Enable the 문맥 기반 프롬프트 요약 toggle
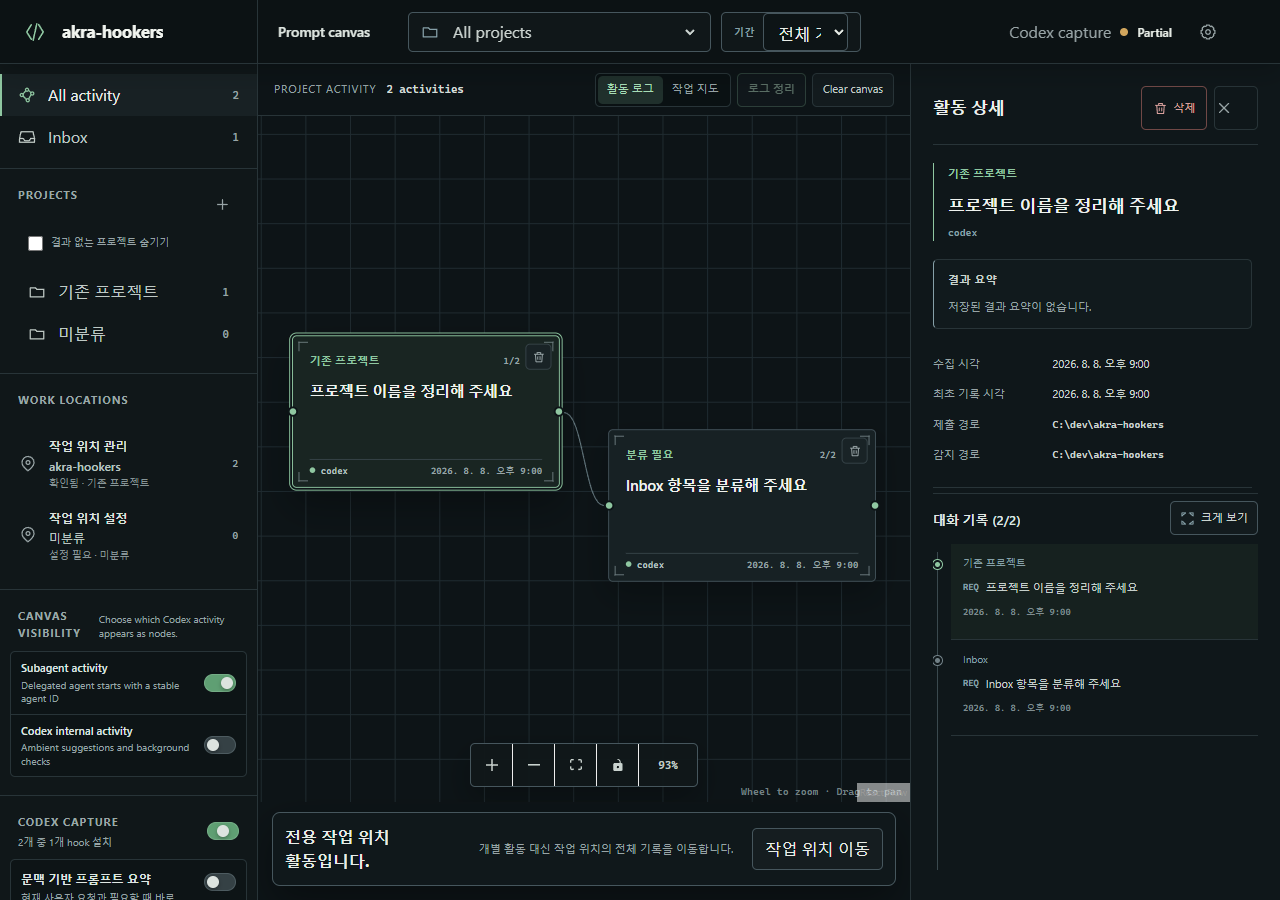1280x900 pixels. coord(220,882)
